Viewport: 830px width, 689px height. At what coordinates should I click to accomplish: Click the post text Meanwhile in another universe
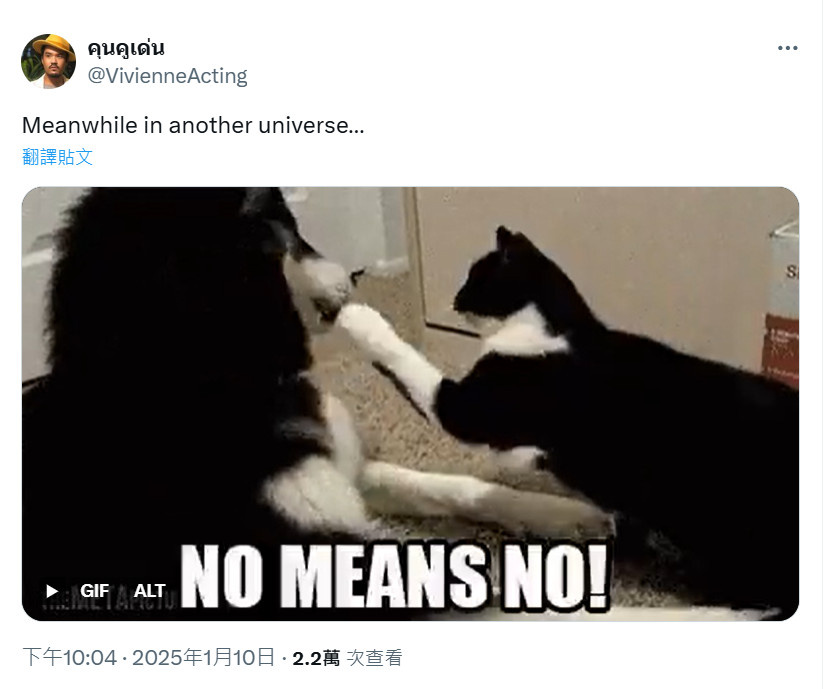pyautogui.click(x=193, y=125)
